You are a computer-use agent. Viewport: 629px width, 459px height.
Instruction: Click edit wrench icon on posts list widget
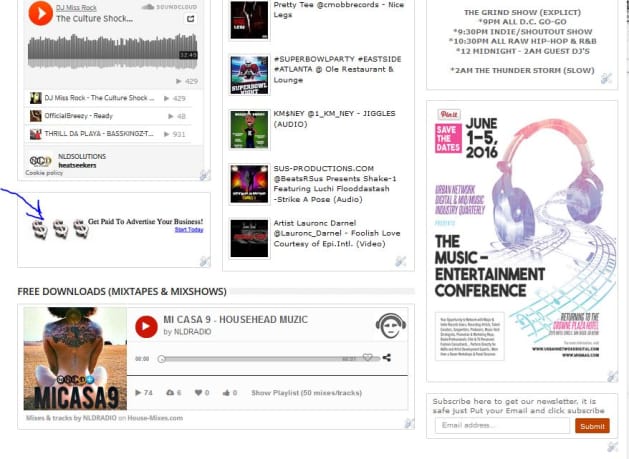click(400, 261)
